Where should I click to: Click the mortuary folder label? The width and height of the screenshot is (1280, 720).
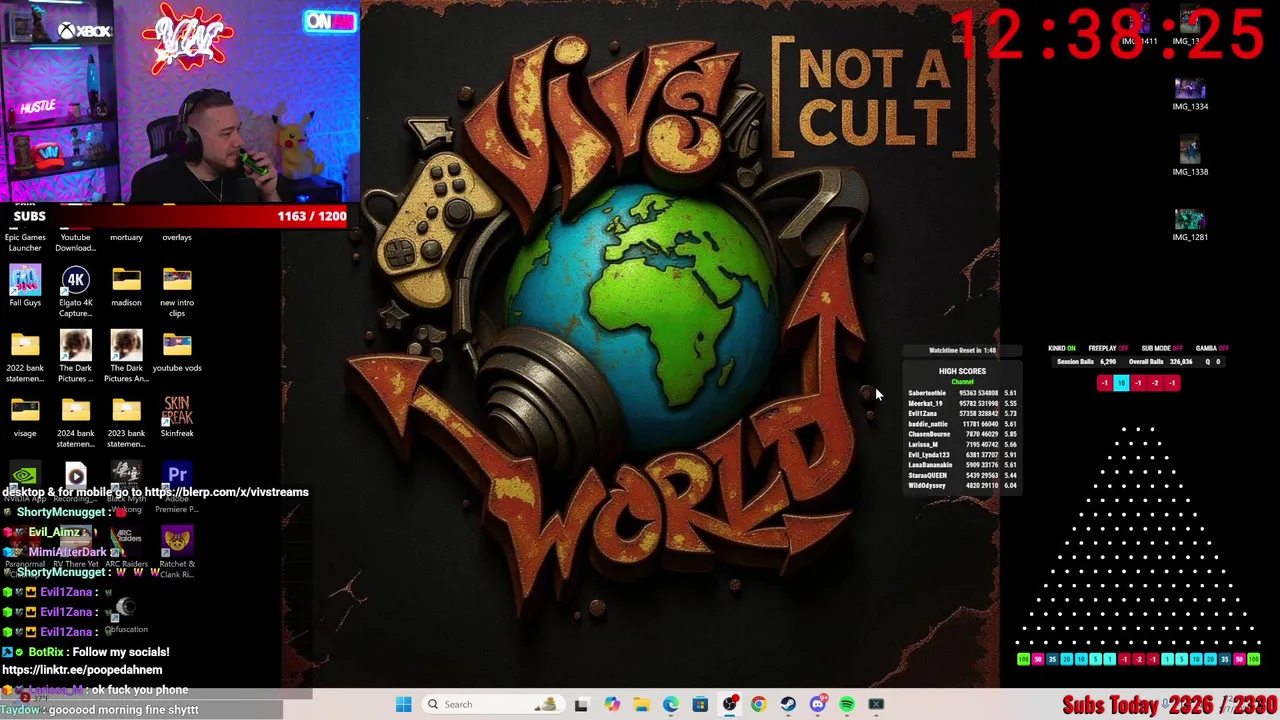126,237
